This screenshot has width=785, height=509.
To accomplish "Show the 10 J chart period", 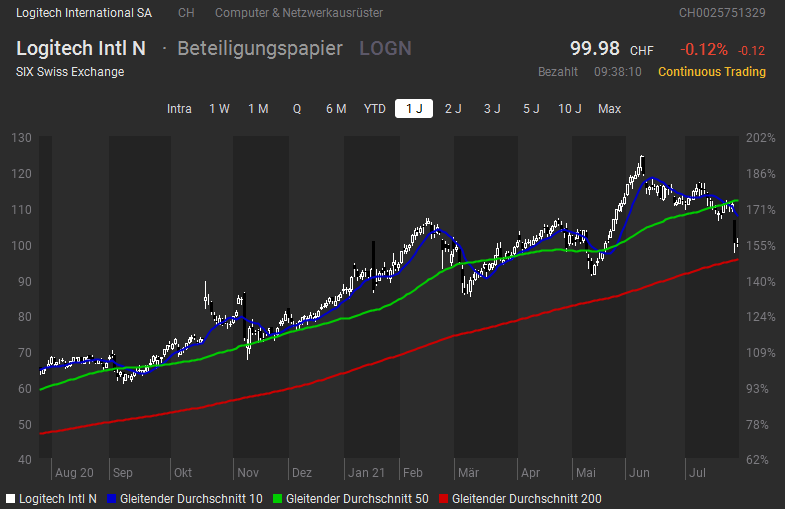I will 570,109.
